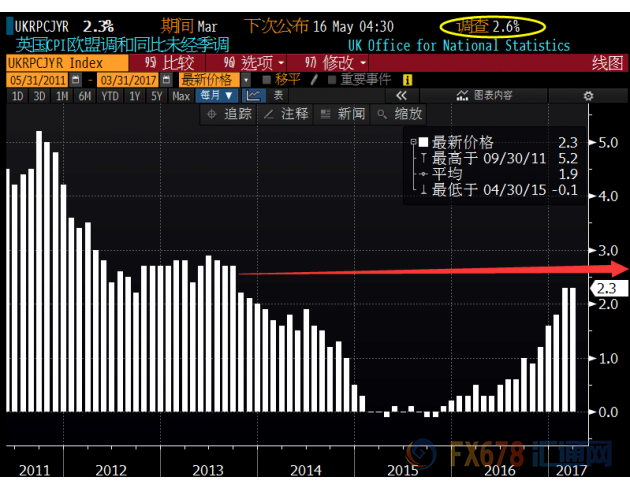This screenshot has width=630, height=490.
Task: Click the line chart type icon
Action: (254, 96)
